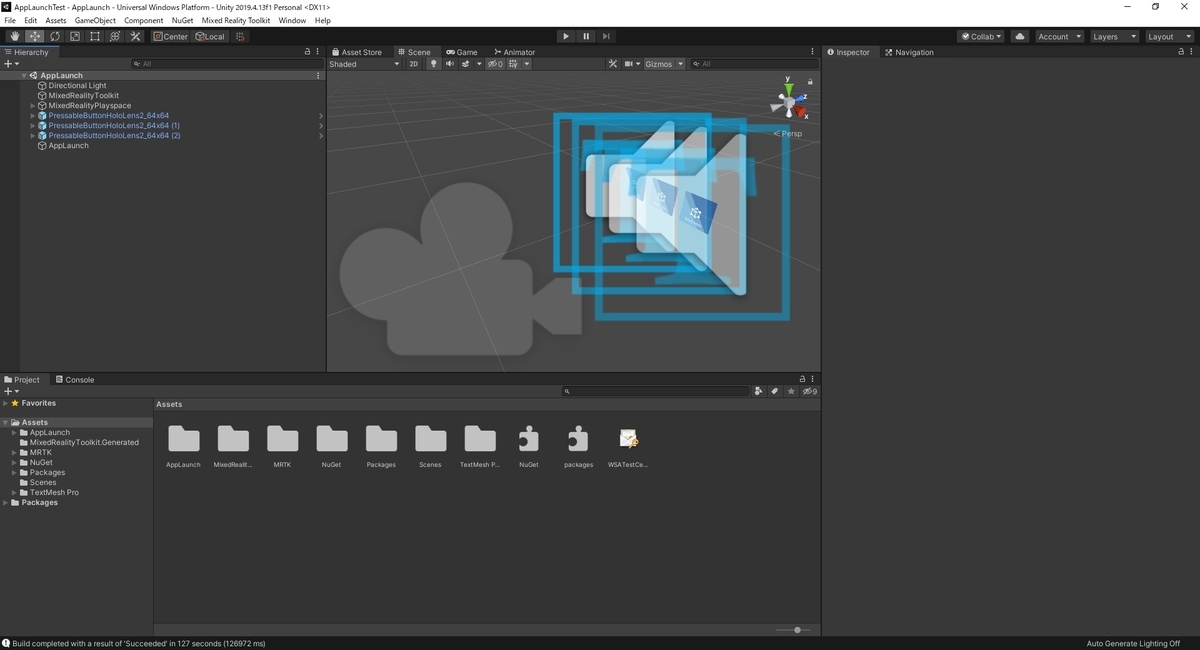Screen dimensions: 1200x650
Task: Select the Move tool
Action: pos(35,36)
